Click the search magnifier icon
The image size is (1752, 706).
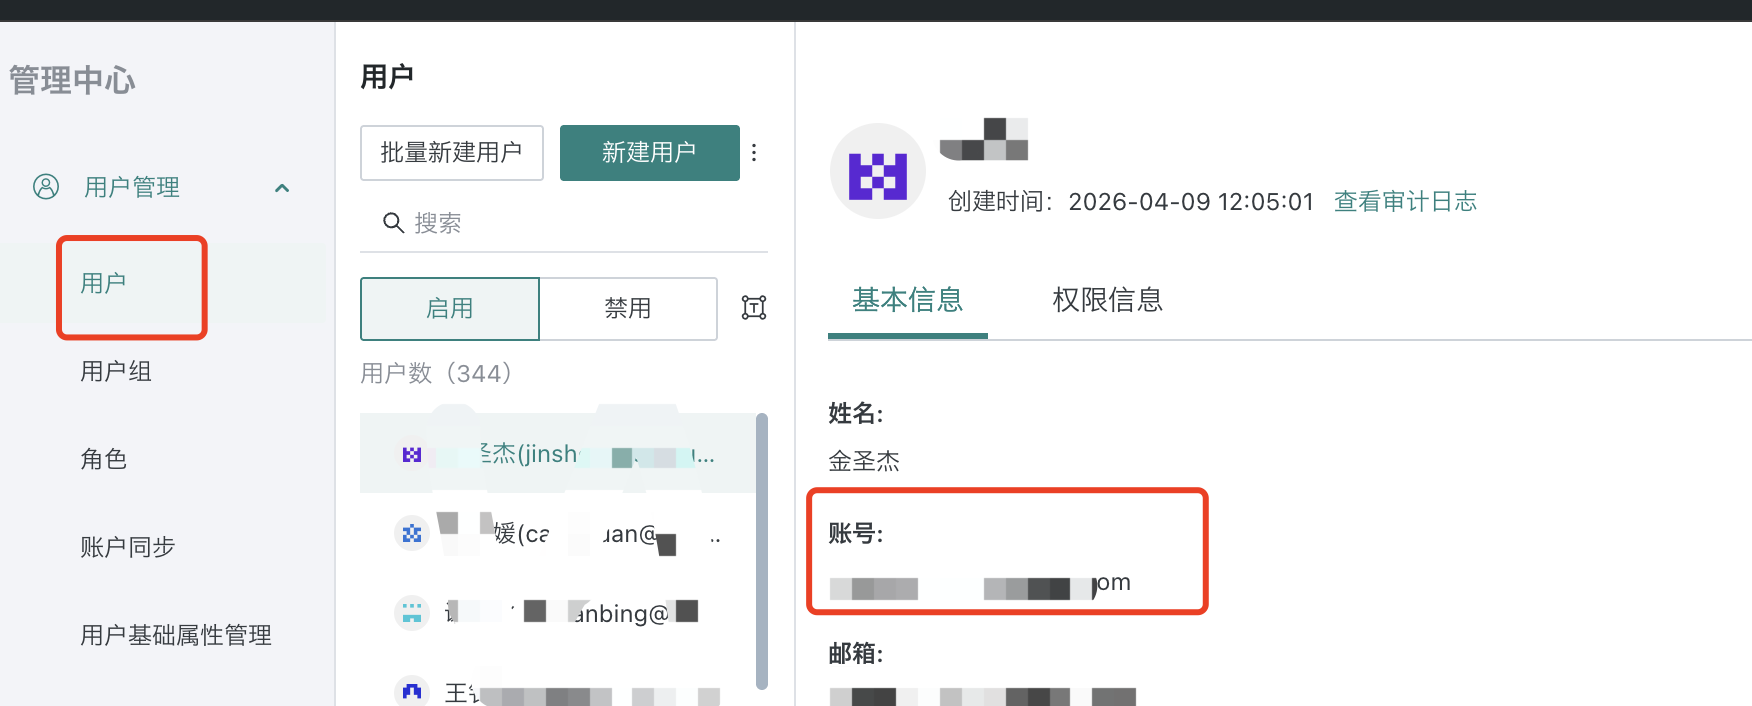pos(393,223)
